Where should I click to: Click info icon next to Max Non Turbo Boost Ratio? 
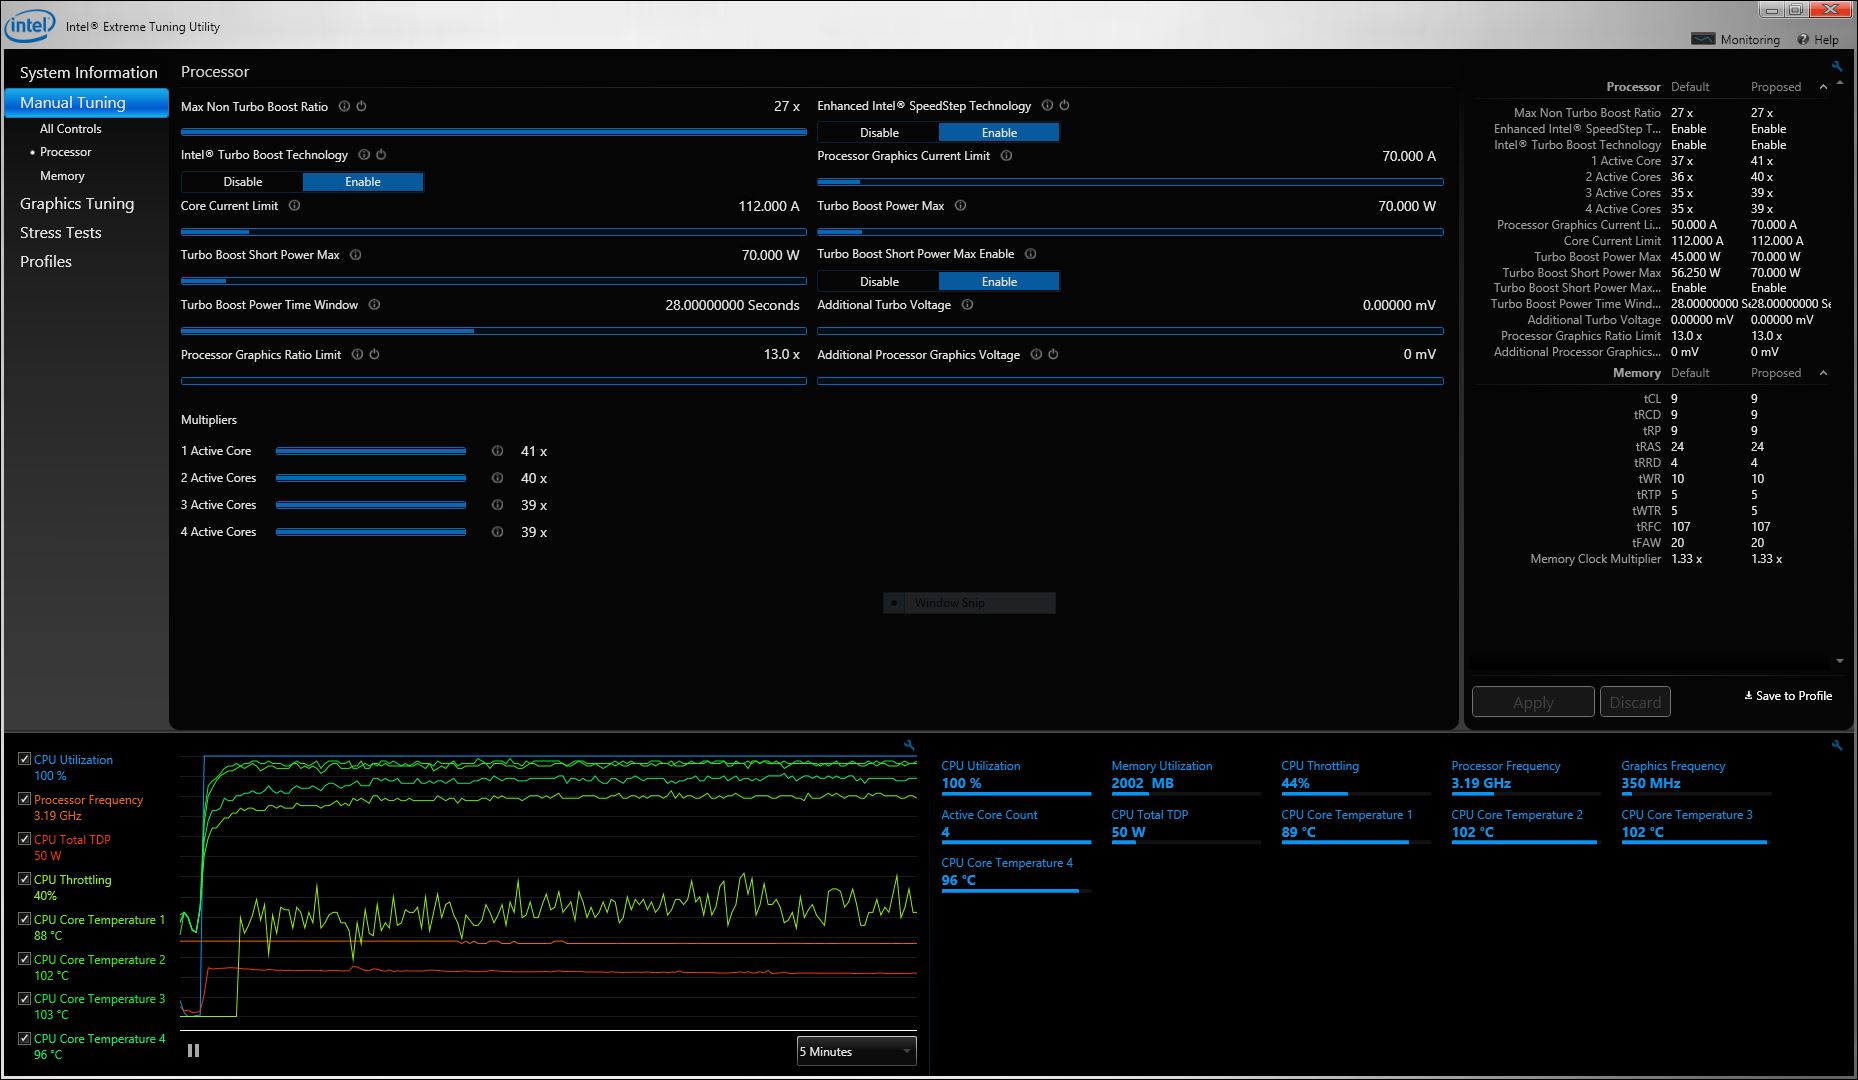[344, 106]
